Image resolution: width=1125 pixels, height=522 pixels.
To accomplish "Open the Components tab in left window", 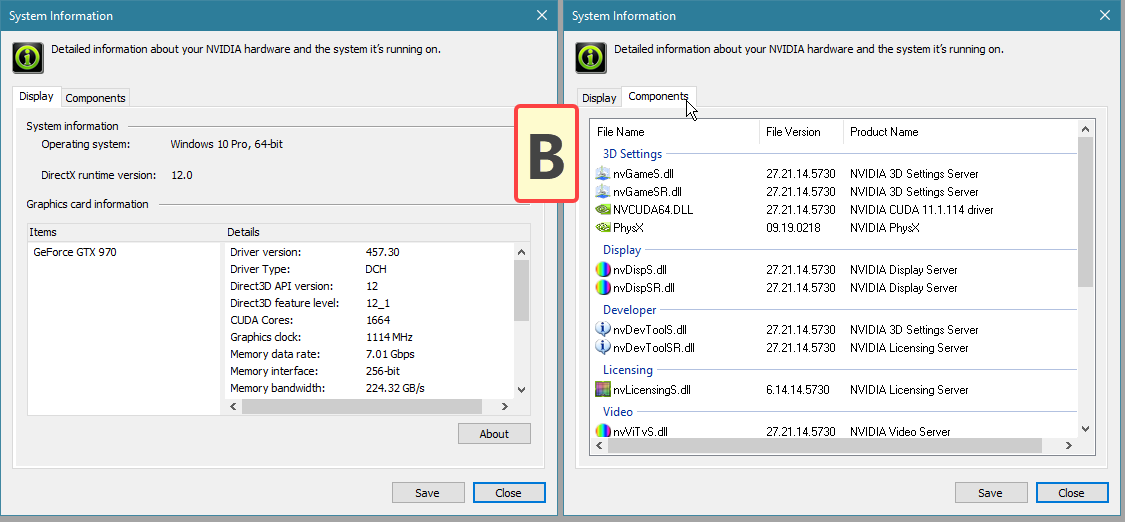I will [95, 98].
